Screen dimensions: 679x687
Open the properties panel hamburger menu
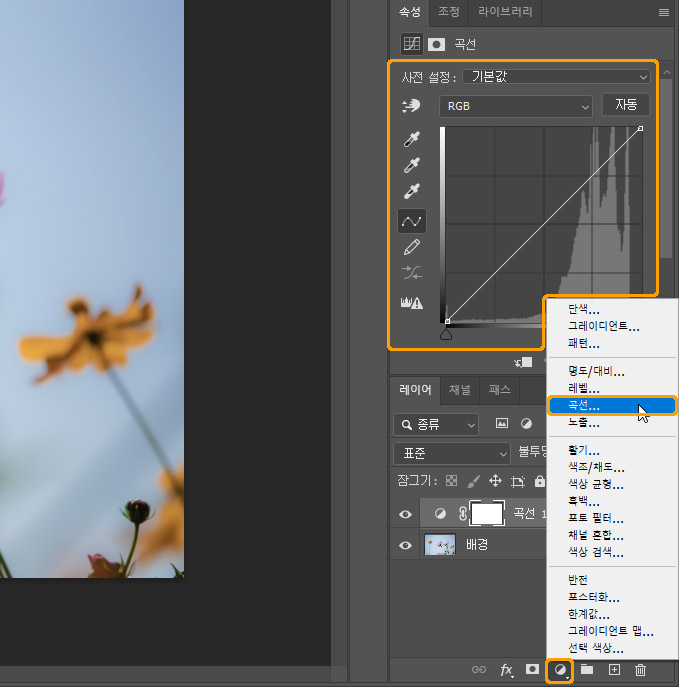(x=664, y=13)
